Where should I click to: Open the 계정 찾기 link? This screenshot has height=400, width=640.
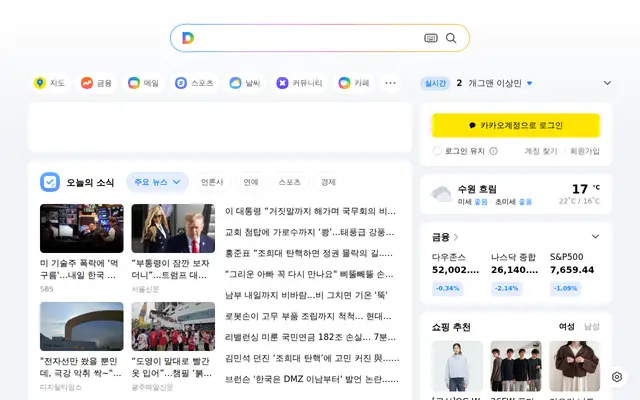coord(540,151)
